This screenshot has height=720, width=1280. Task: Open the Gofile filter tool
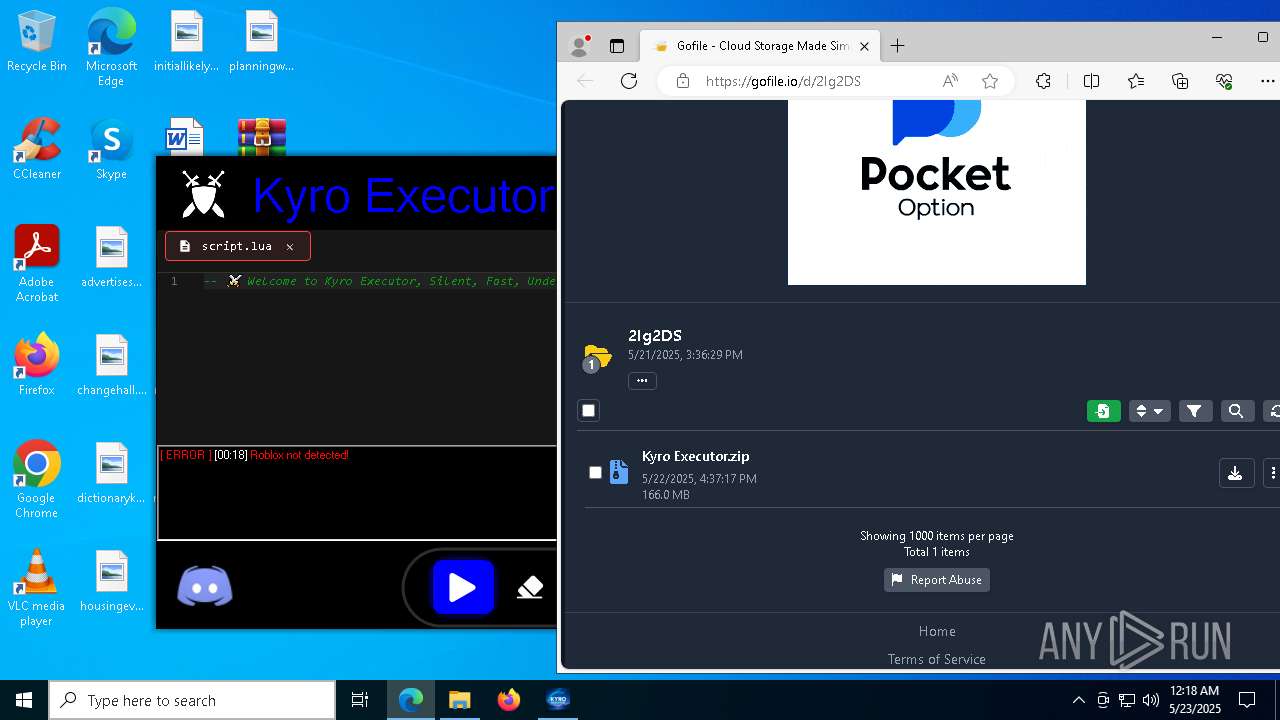(x=1195, y=411)
